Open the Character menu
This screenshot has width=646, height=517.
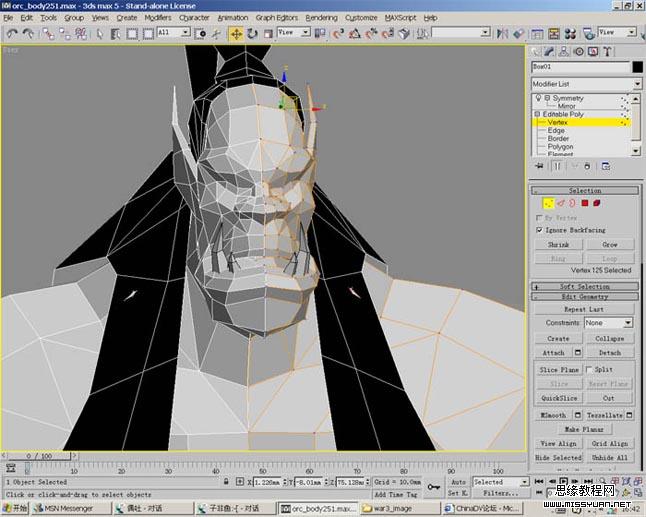(x=194, y=18)
